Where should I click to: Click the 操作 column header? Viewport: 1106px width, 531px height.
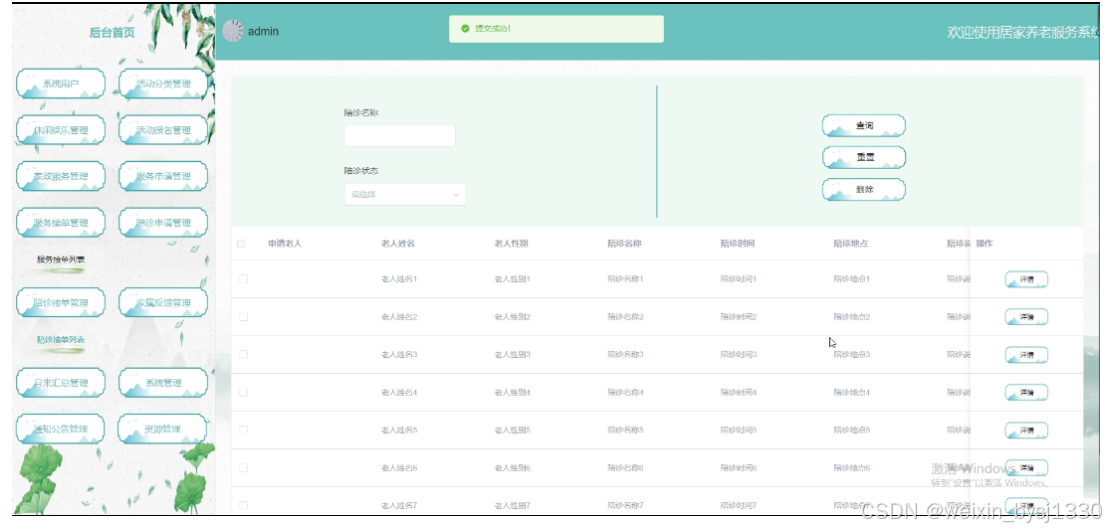click(985, 244)
